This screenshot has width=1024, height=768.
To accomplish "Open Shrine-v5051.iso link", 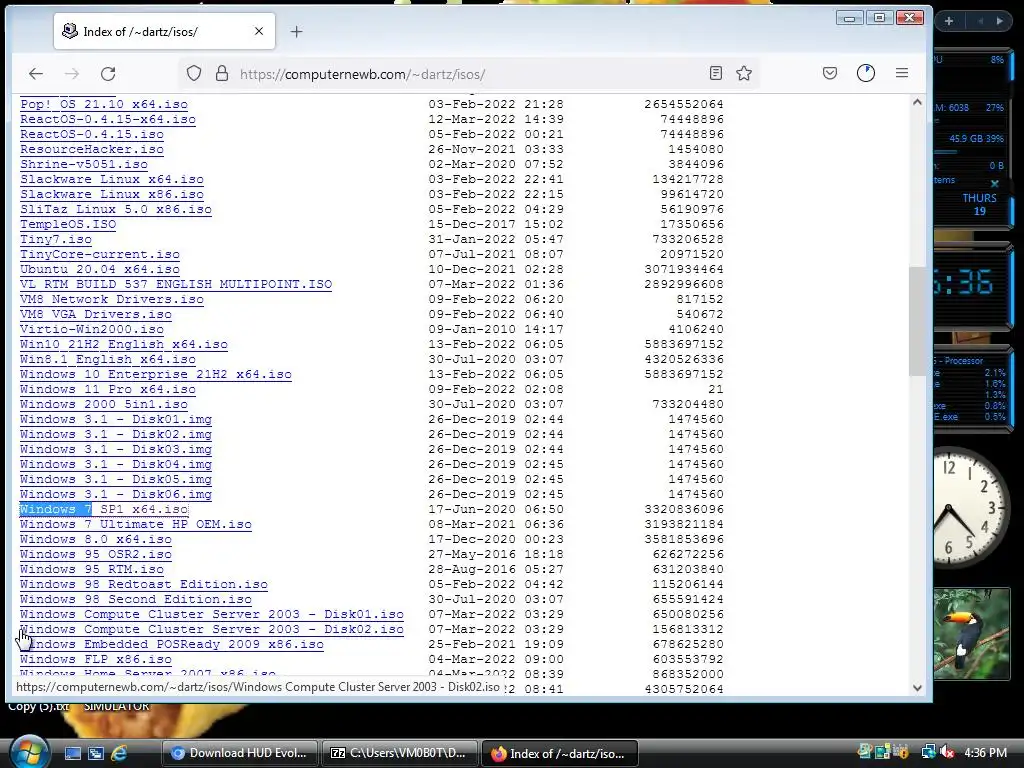I will pyautogui.click(x=84, y=165).
